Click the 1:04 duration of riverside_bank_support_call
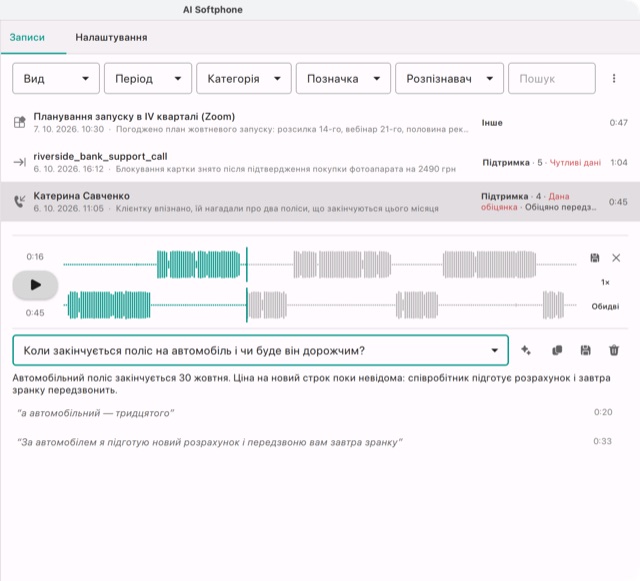The image size is (640, 581). (x=619, y=163)
